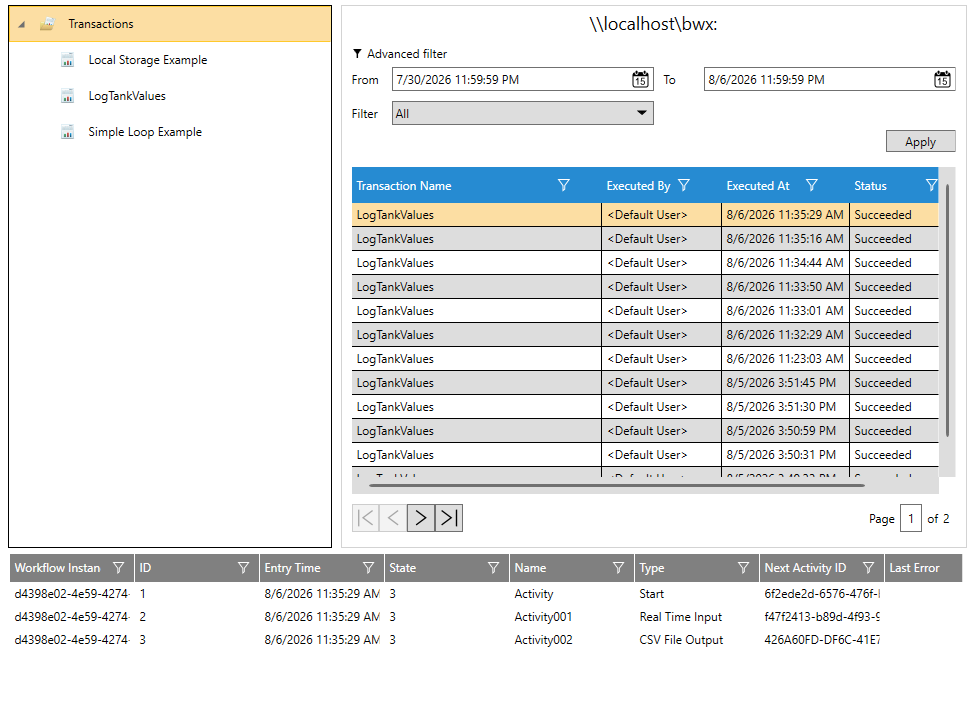Select row executed 8/5/2026 3:51:30 PM
The image size is (970, 702).
(x=645, y=407)
